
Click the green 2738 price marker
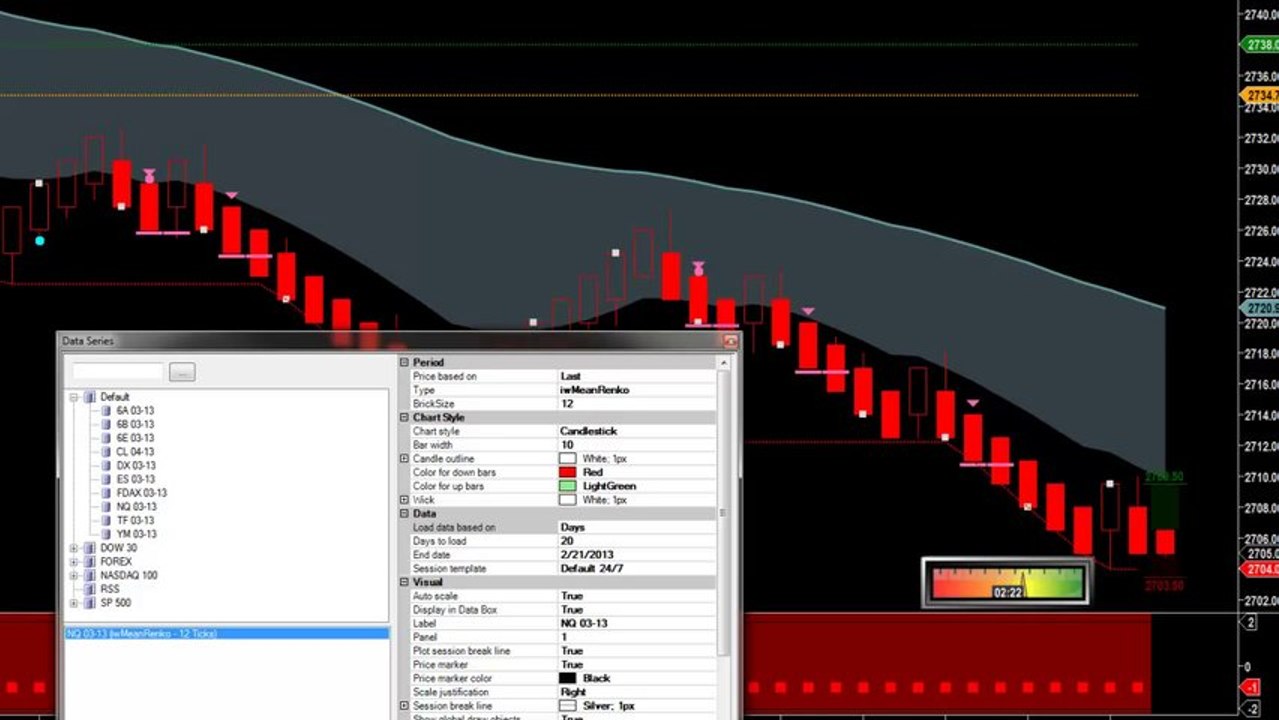click(1259, 44)
